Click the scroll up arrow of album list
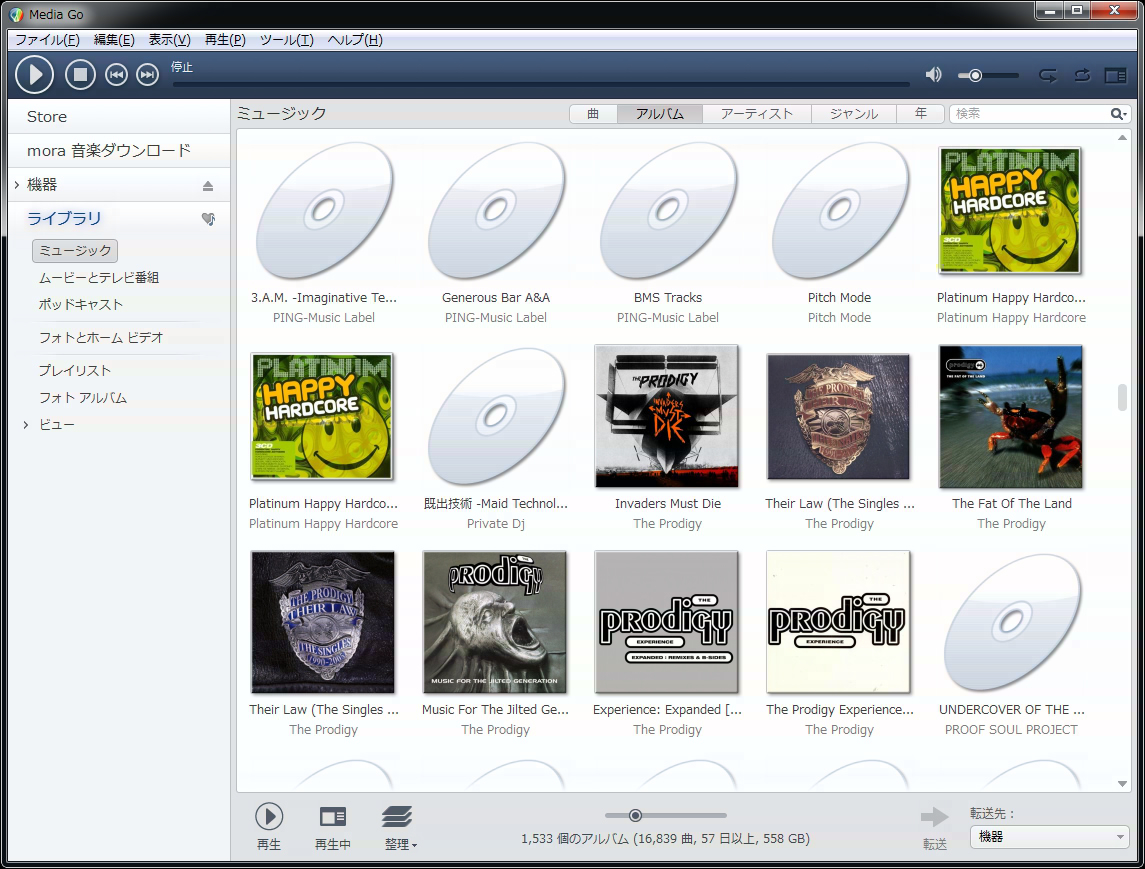 coord(1122,137)
